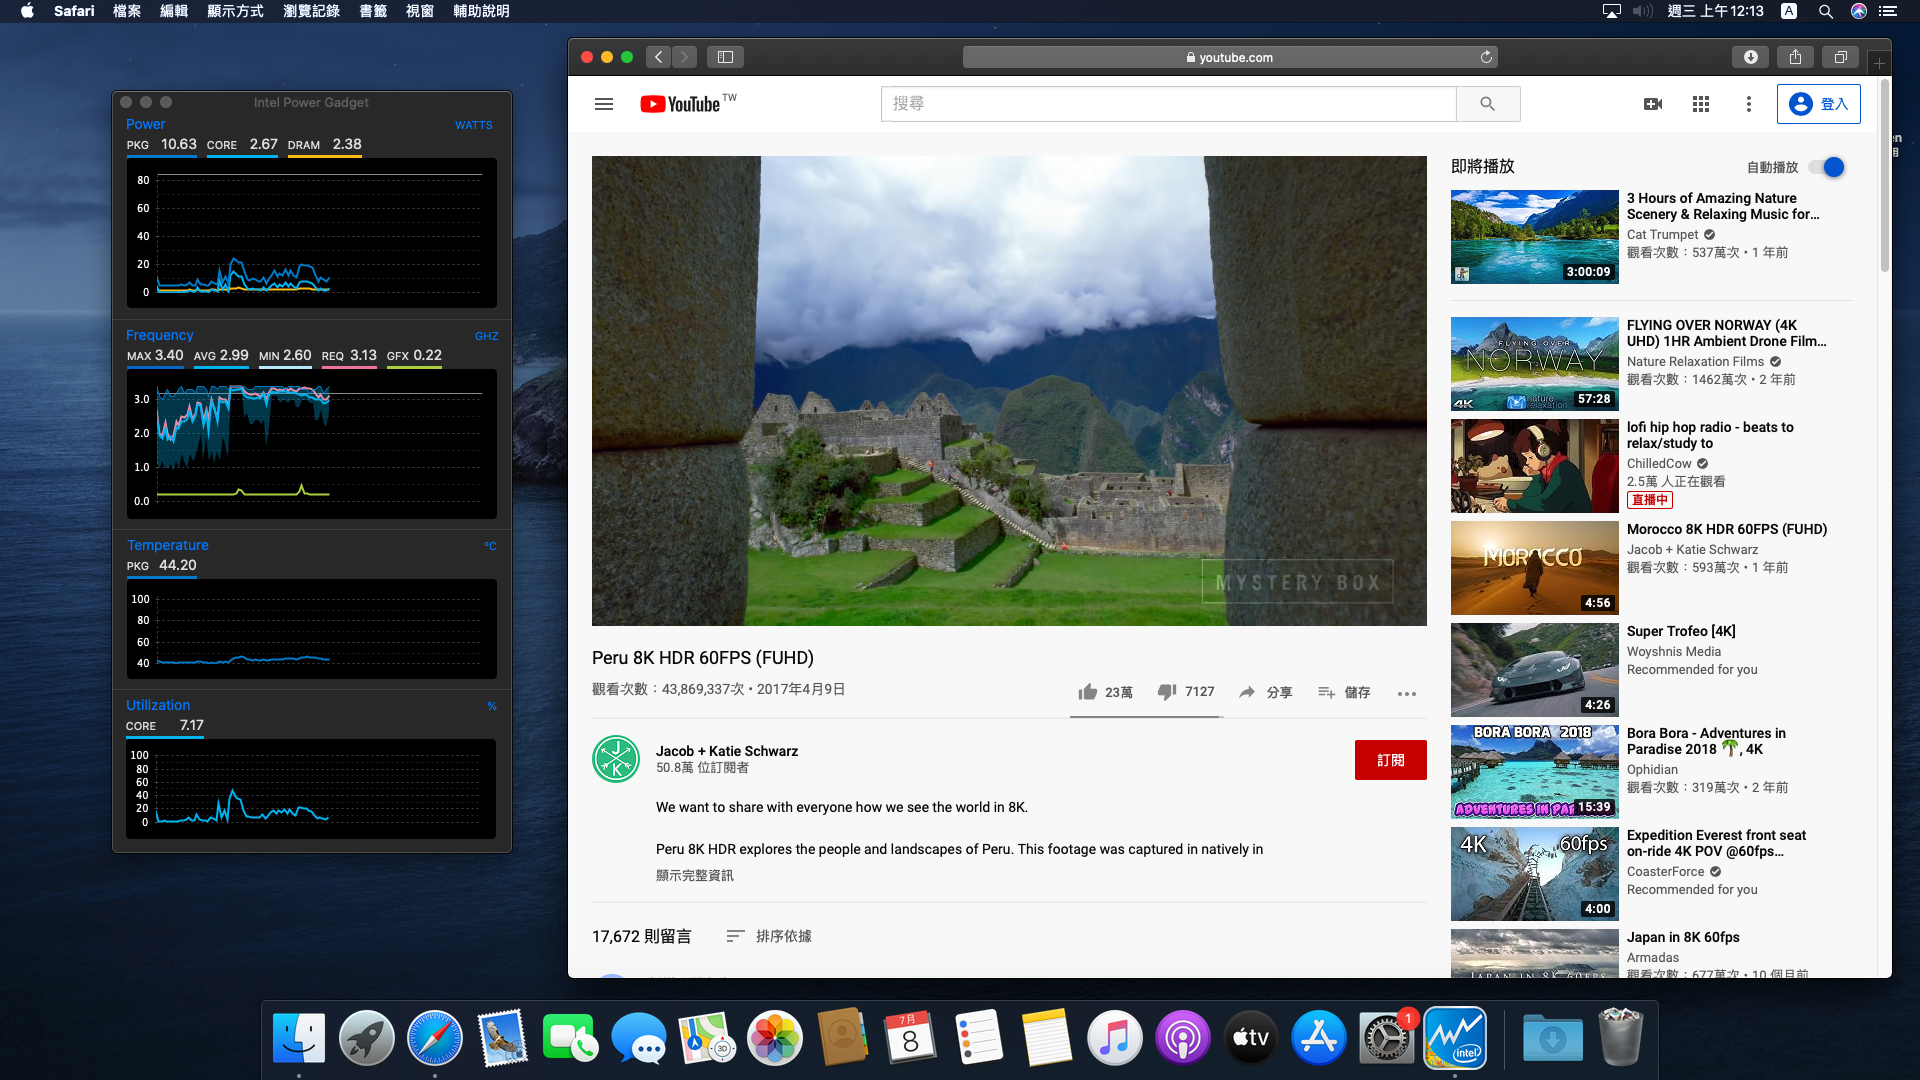
Task: Toggle Safari's sidebar button
Action: pyautogui.click(x=725, y=57)
